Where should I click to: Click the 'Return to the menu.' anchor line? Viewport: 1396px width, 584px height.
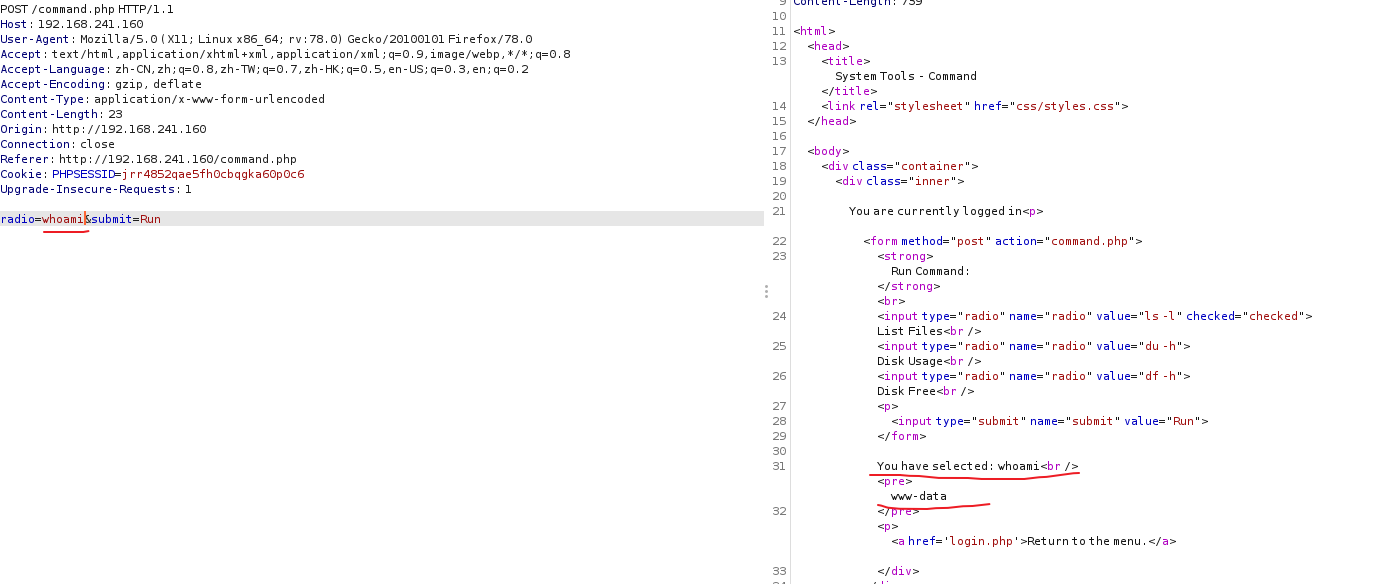1034,541
